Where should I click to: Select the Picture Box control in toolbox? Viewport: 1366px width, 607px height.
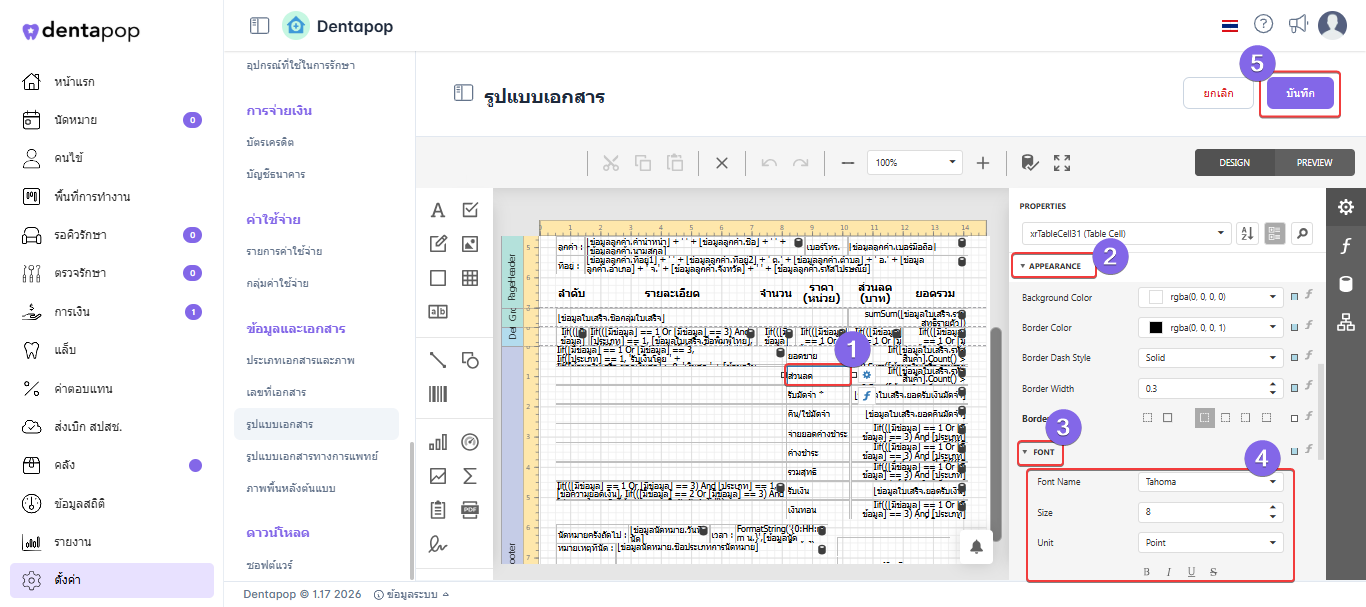470,243
